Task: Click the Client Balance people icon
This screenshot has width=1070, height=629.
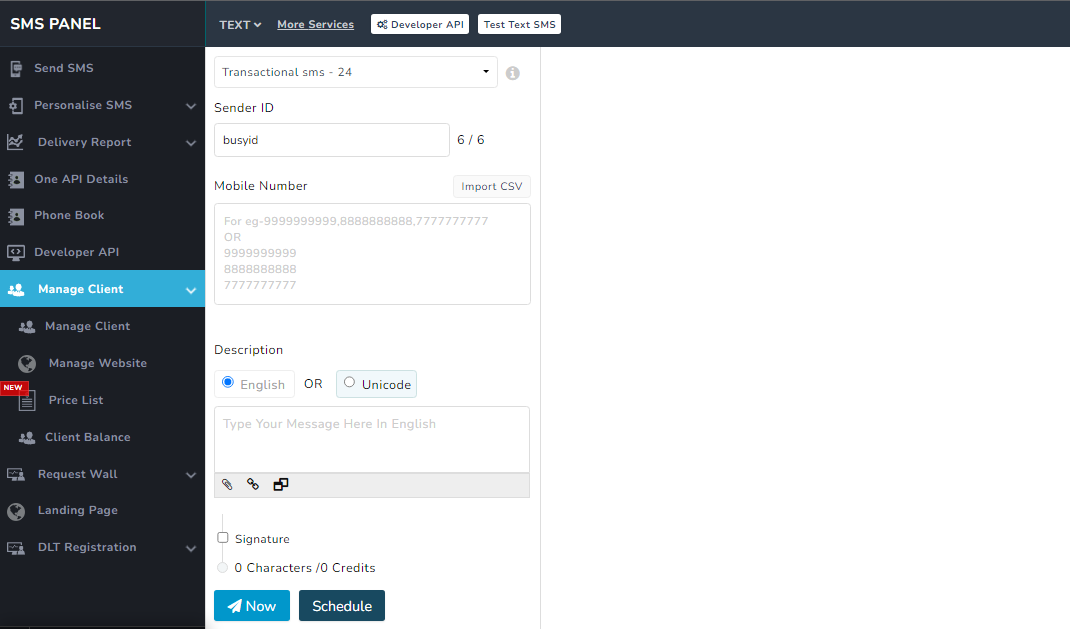Action: pos(27,437)
